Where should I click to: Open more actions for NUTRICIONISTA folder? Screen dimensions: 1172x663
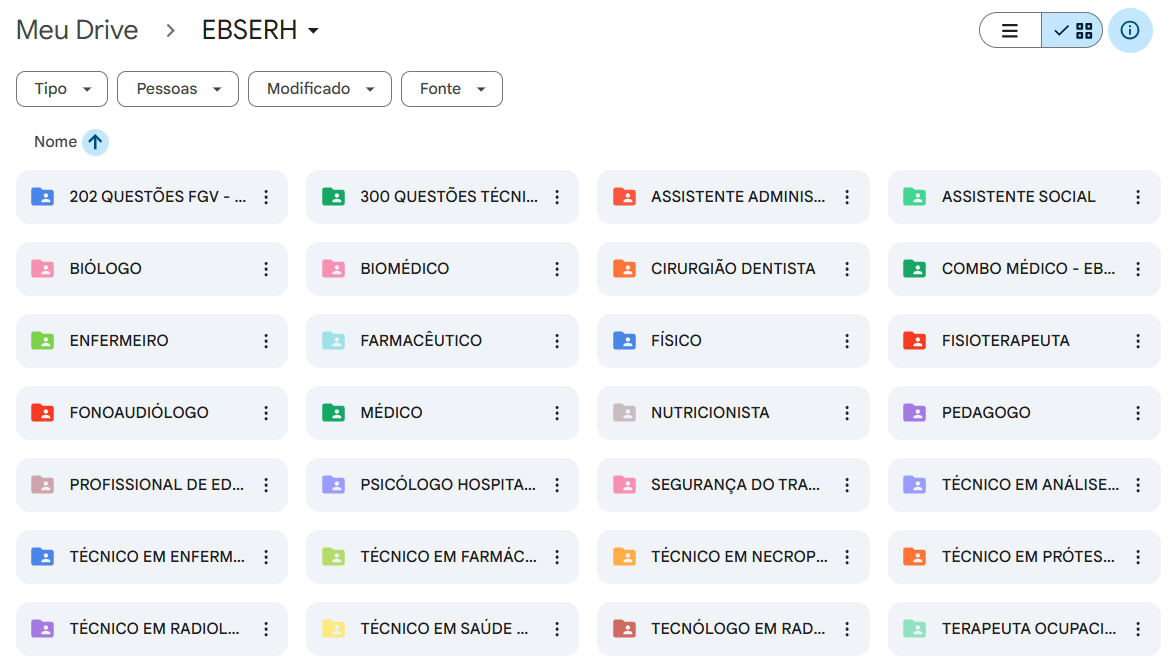pyautogui.click(x=847, y=413)
